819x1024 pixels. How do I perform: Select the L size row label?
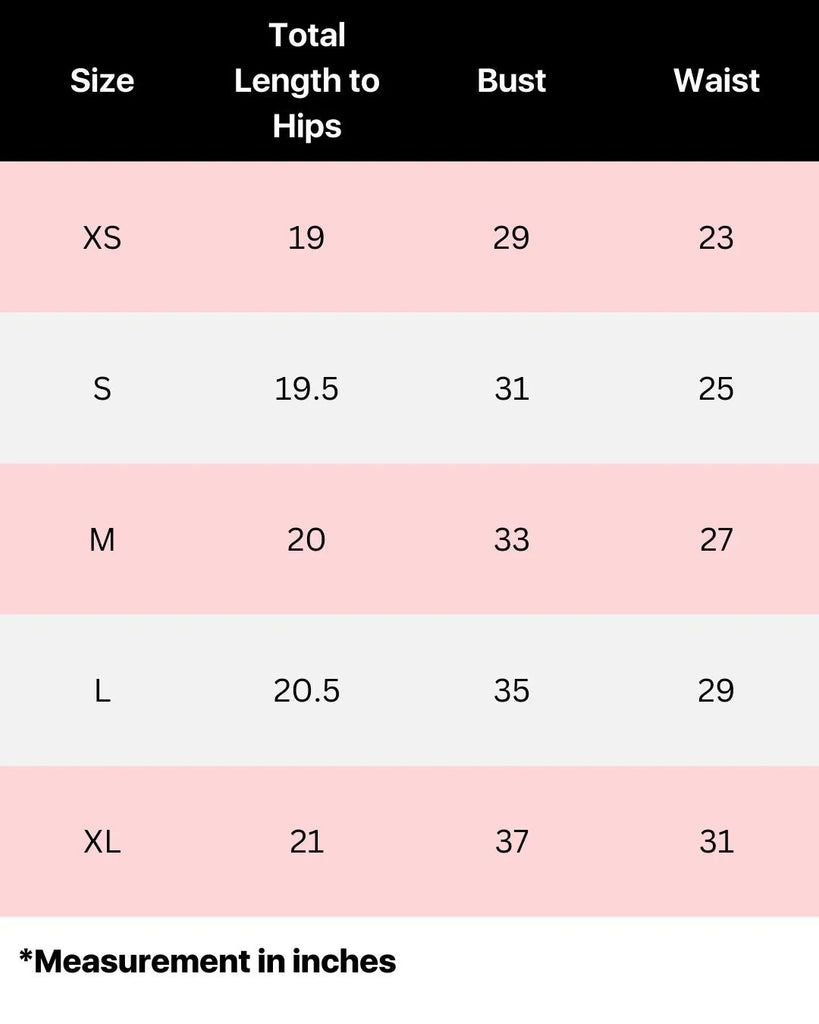click(x=102, y=691)
